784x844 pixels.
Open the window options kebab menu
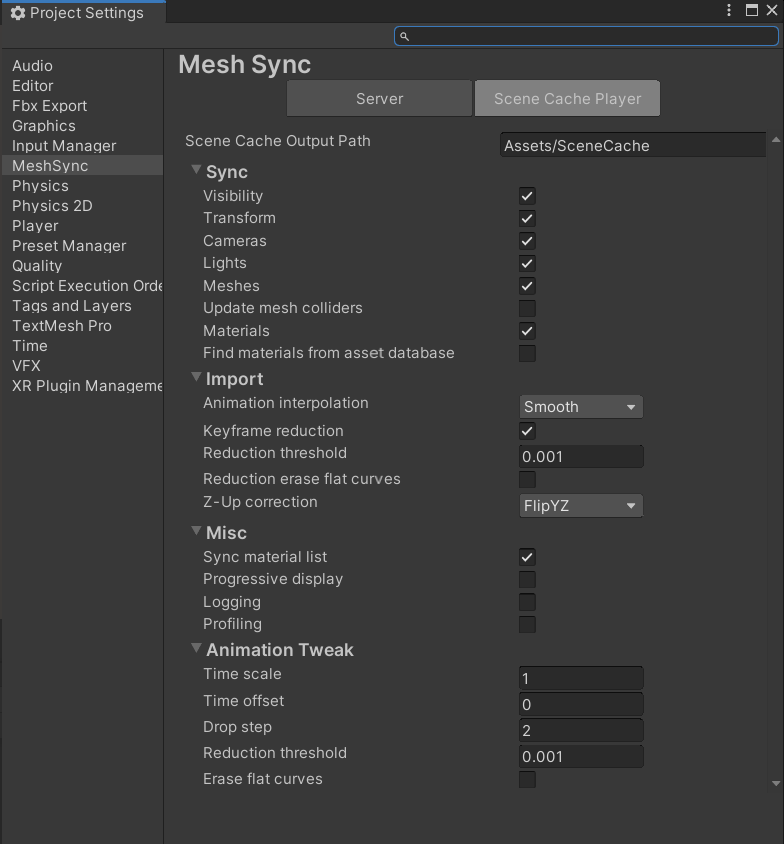(730, 10)
